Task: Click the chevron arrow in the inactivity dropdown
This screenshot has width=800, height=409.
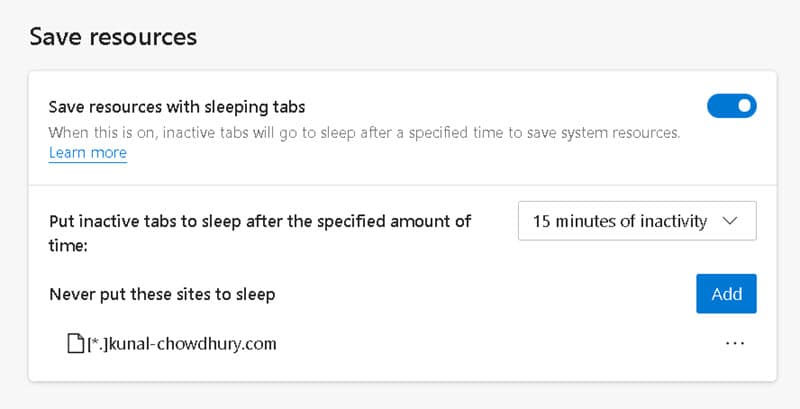Action: 730,221
